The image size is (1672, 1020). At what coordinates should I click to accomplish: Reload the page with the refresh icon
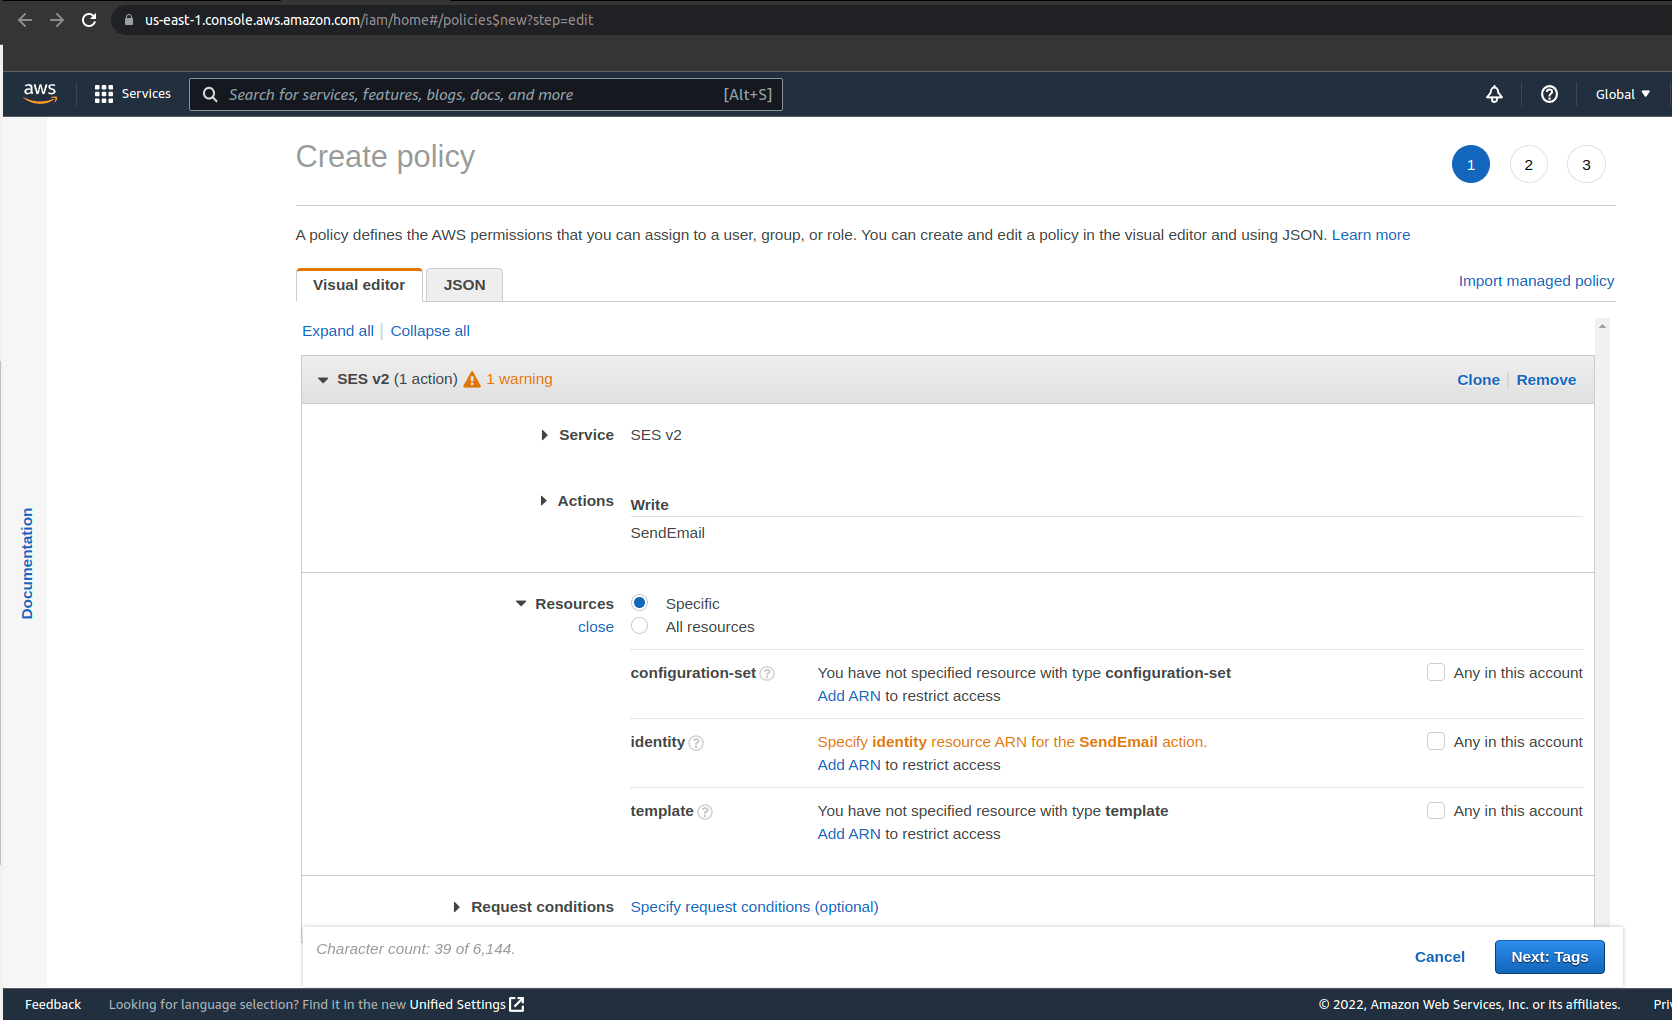coord(89,19)
